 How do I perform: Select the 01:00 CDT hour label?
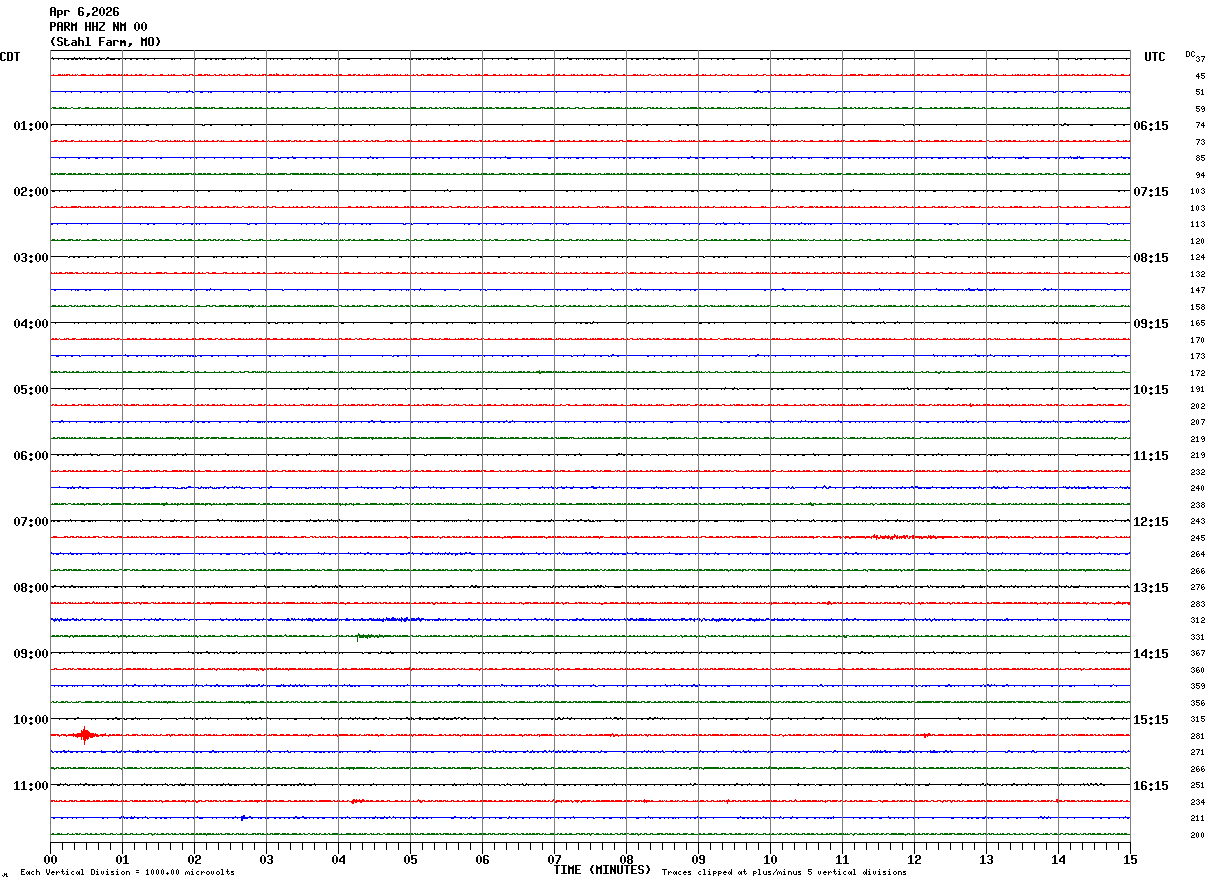pos(31,126)
